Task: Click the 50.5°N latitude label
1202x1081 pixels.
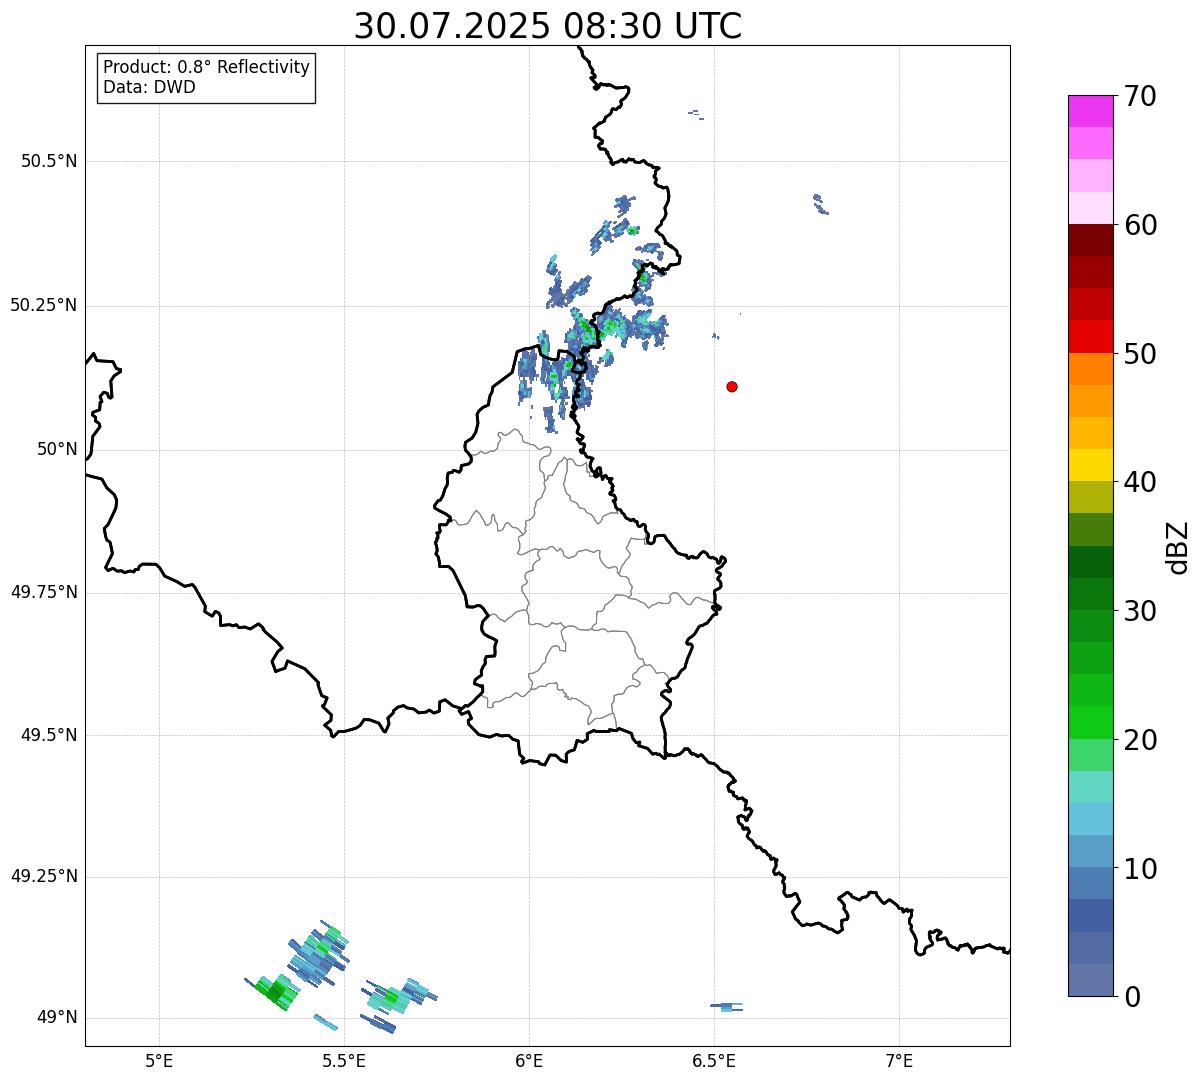Action: point(49,161)
